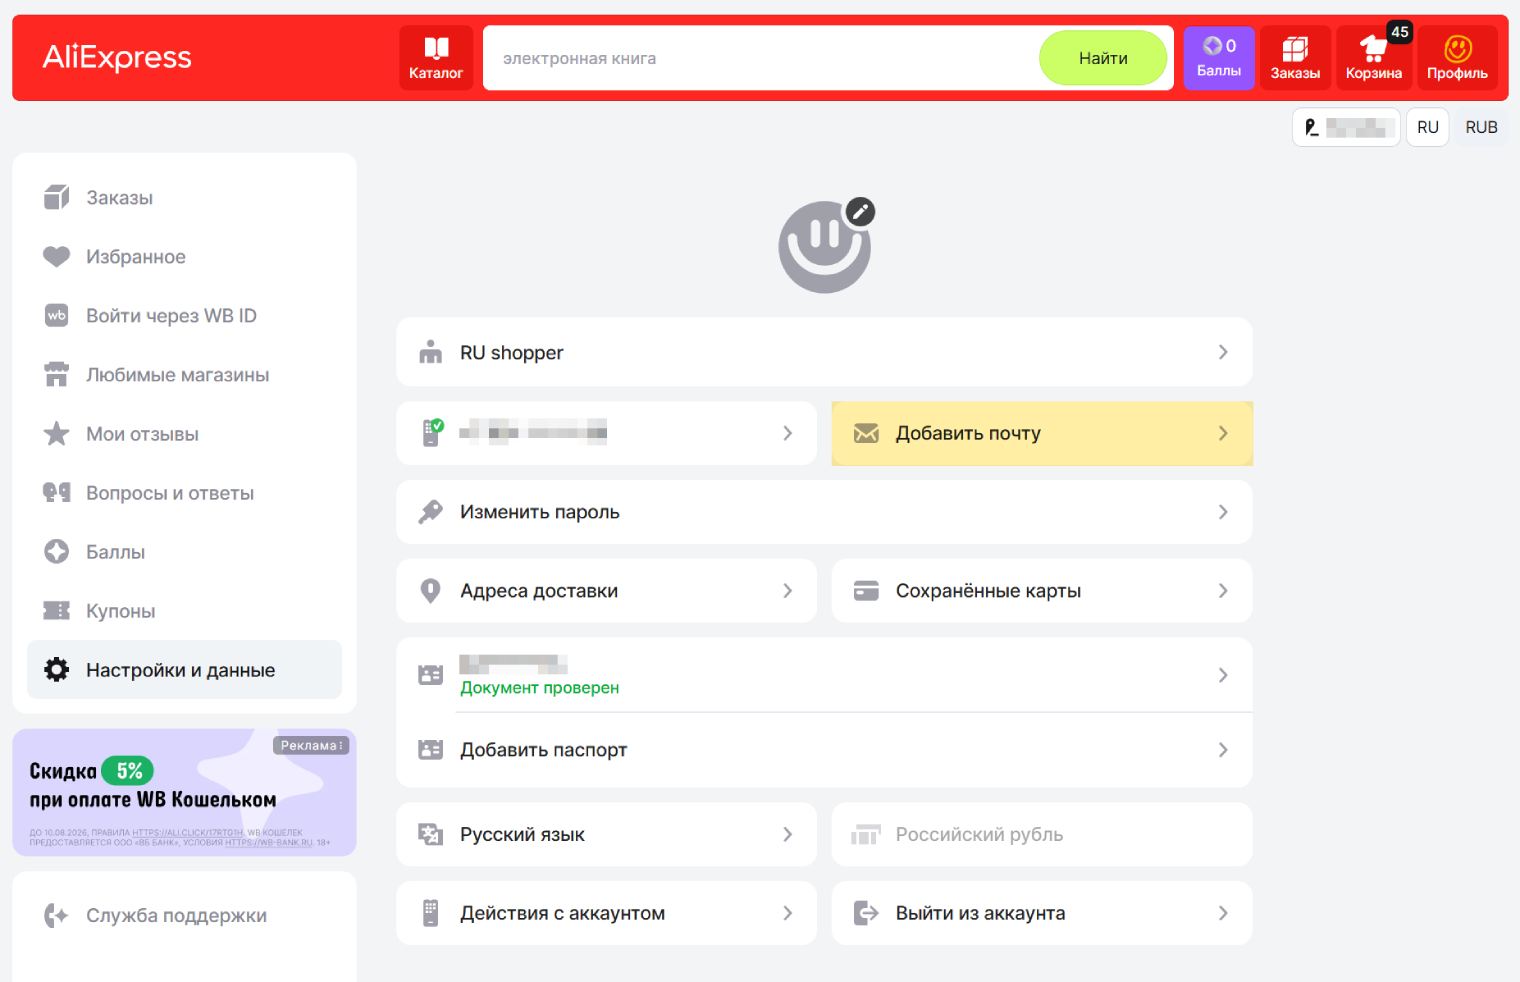1520x982 pixels.
Task: Click the heart icon beside Избранное
Action: [x=57, y=256]
